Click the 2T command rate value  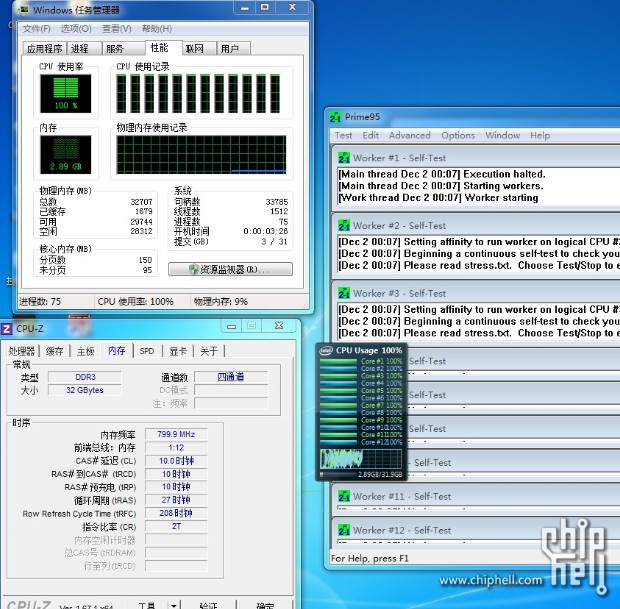[176, 526]
